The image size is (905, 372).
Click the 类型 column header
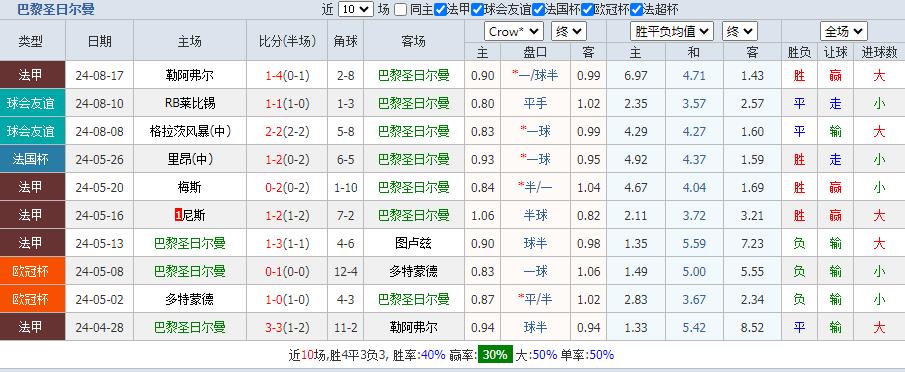[31, 41]
